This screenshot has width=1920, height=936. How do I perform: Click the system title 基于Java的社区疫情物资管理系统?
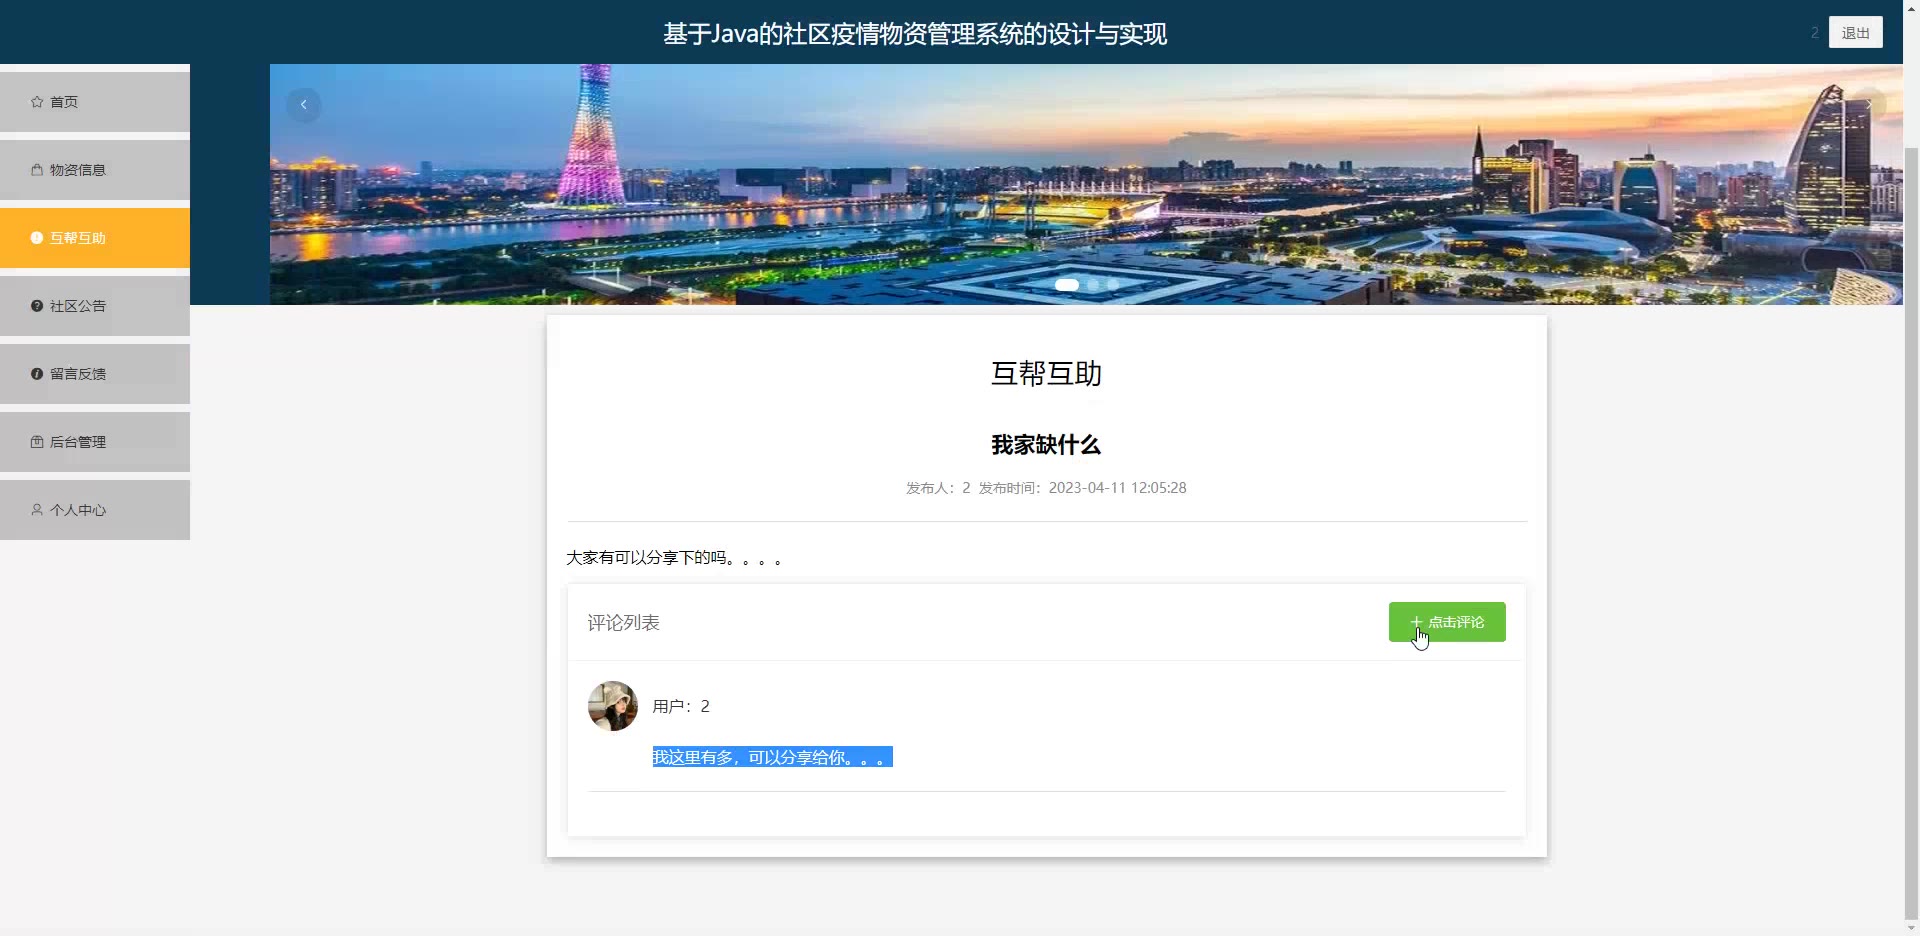click(915, 34)
